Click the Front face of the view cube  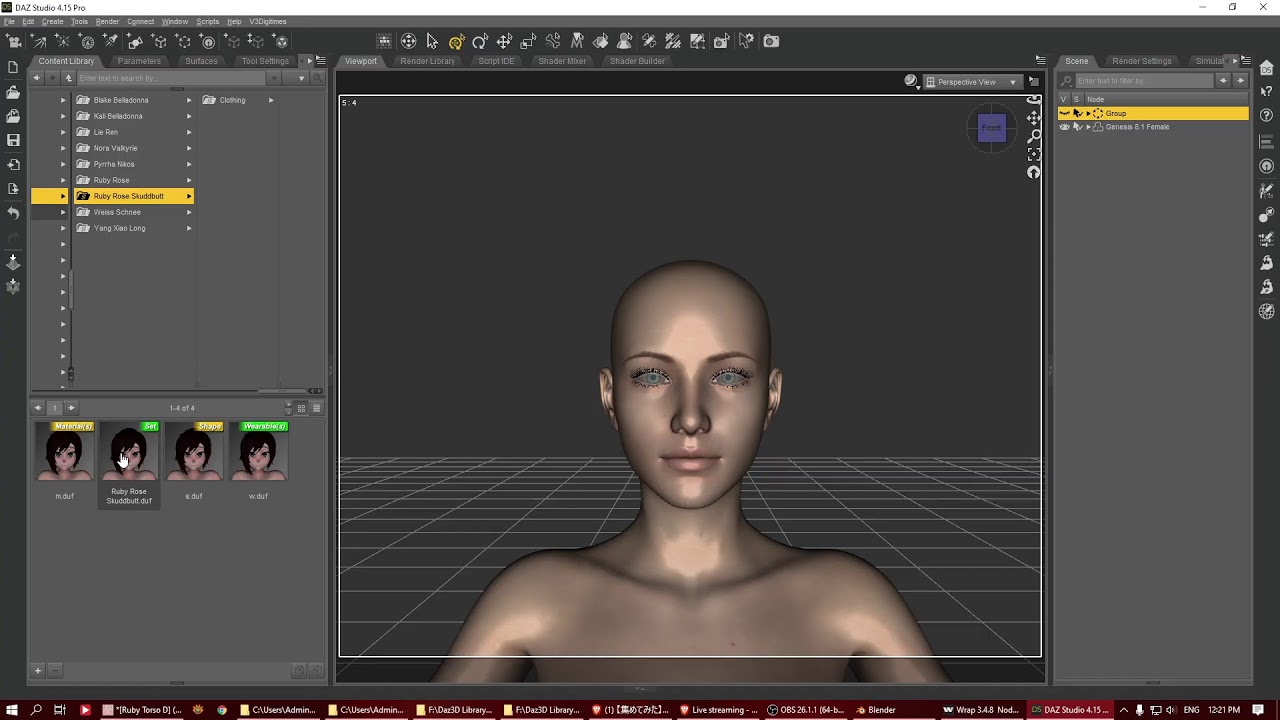[991, 128]
